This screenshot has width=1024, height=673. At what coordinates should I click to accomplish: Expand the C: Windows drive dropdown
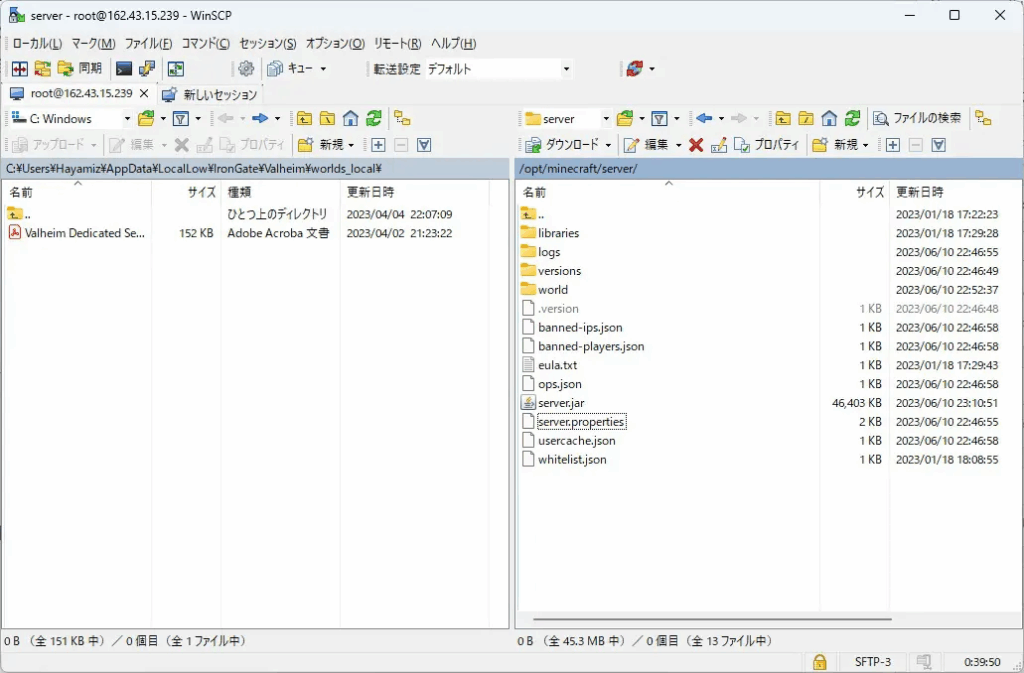[x=127, y=119]
